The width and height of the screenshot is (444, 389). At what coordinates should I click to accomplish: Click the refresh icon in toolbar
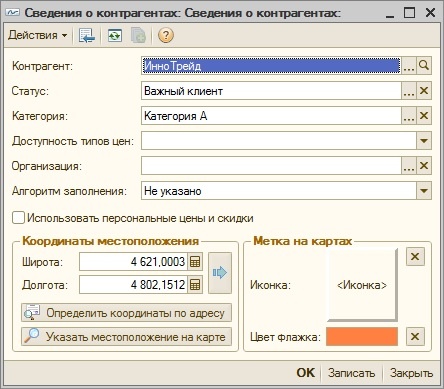(x=115, y=35)
